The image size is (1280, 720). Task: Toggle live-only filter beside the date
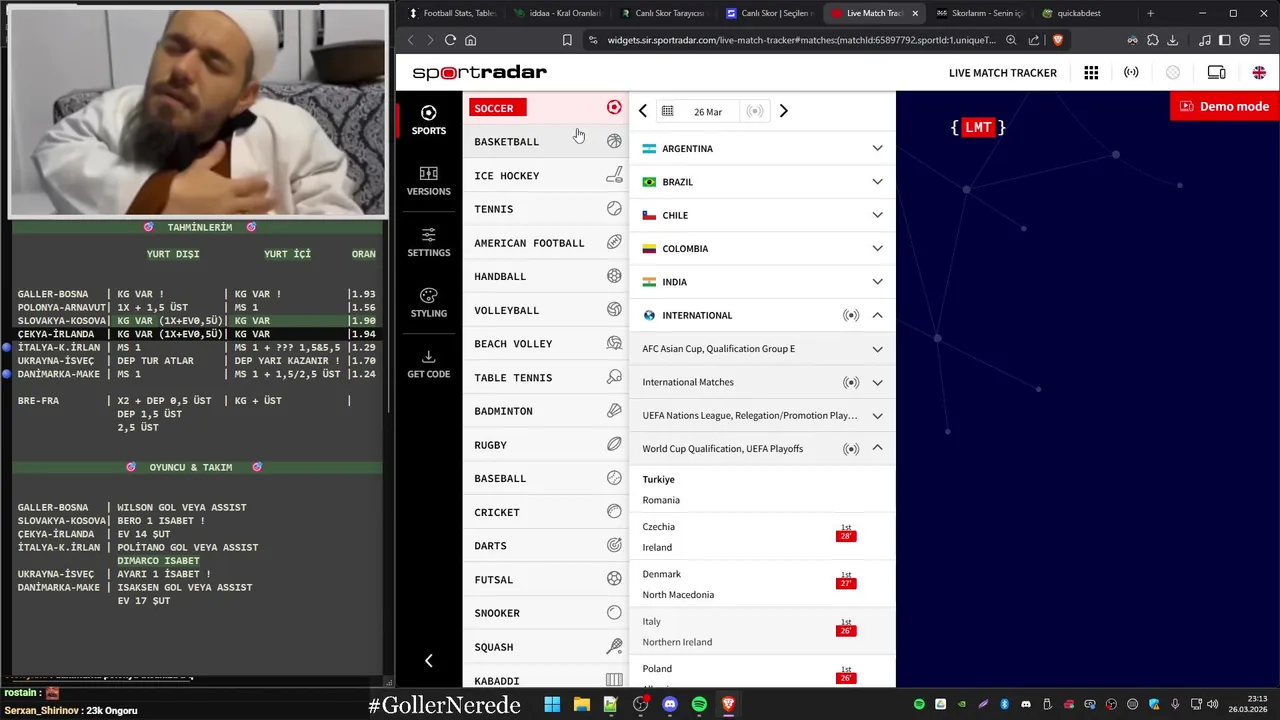click(x=755, y=111)
